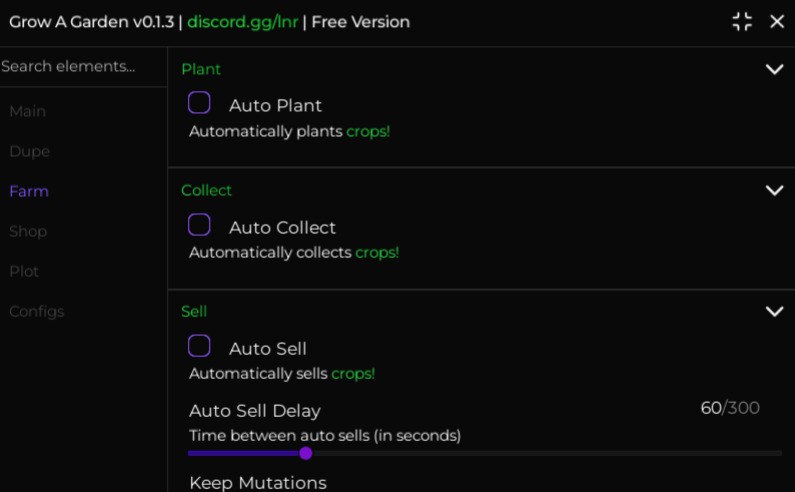This screenshot has height=492, width=795.
Task: Open the Configs tab
Action: (37, 311)
